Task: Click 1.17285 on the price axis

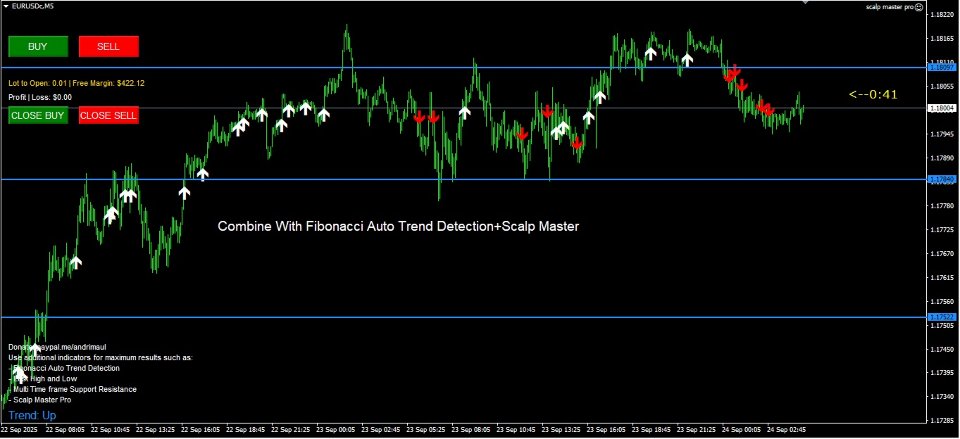Action: pyautogui.click(x=942, y=421)
